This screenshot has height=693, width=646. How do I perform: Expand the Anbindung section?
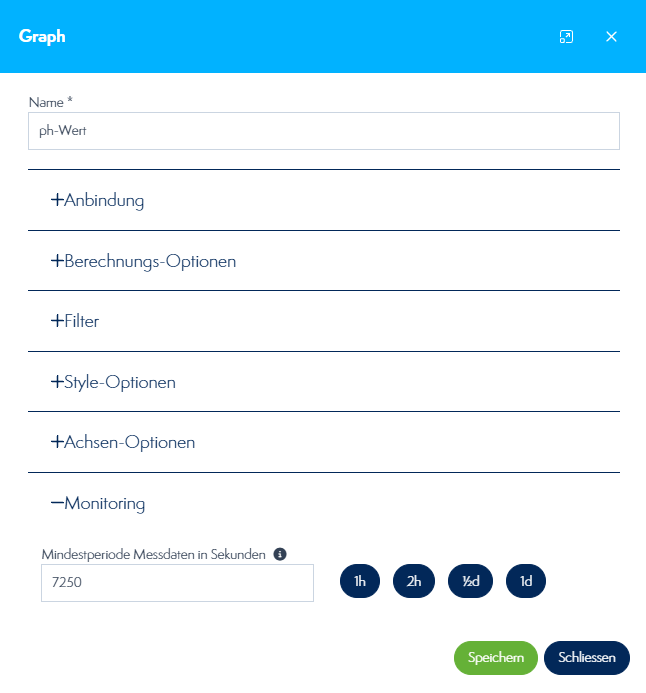coord(104,200)
